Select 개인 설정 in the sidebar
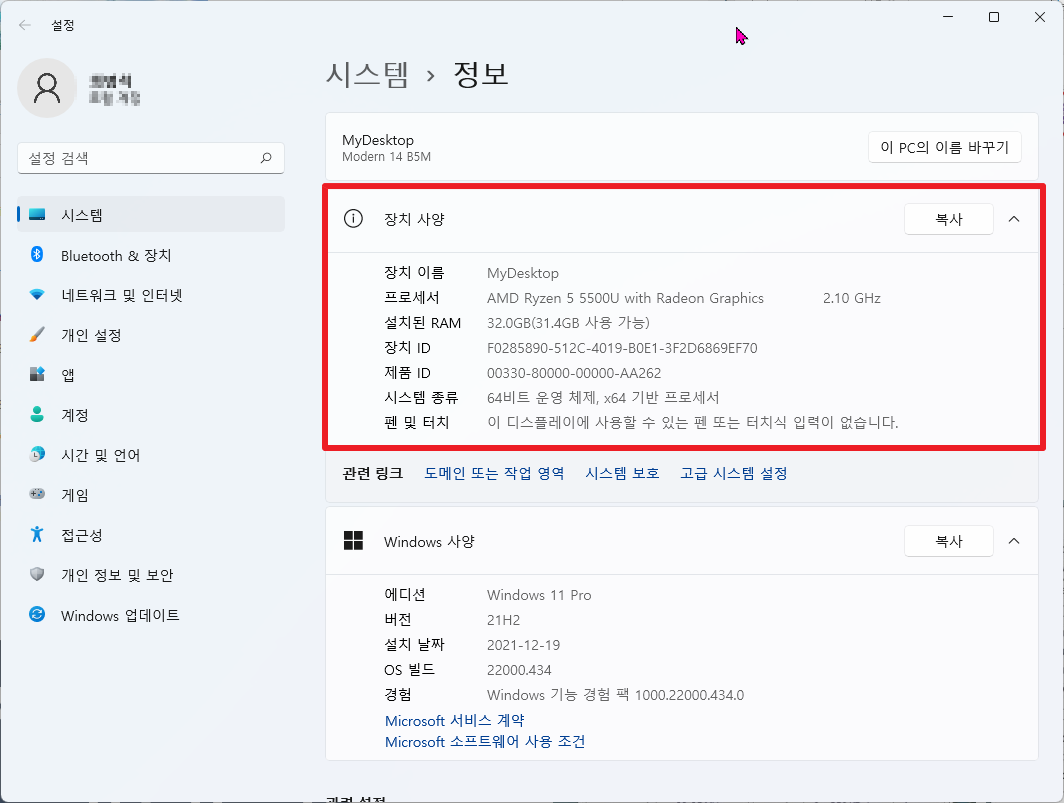The width and height of the screenshot is (1064, 803). coord(91,335)
